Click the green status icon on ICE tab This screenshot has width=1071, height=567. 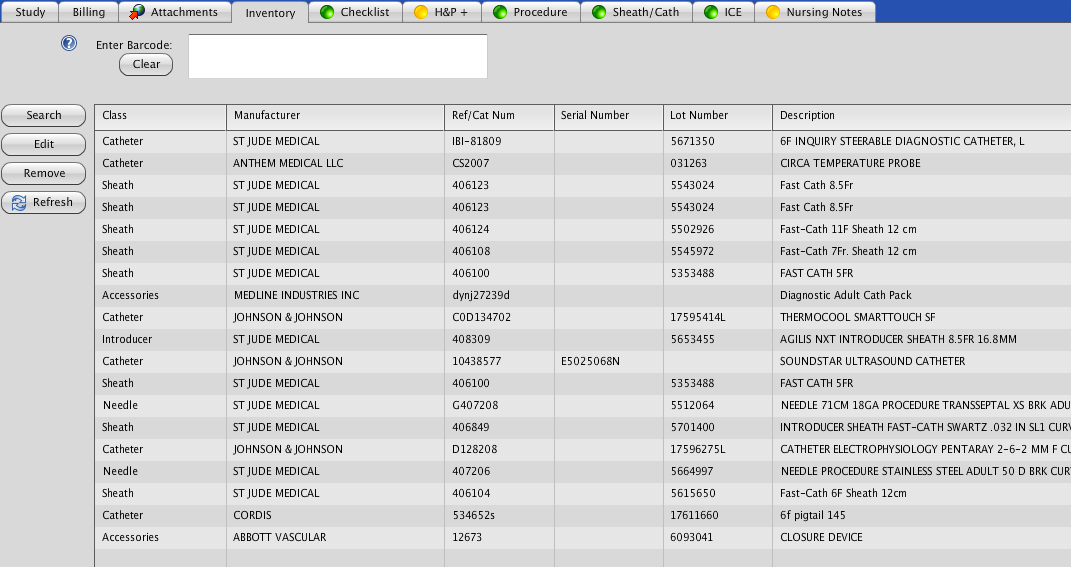(711, 12)
